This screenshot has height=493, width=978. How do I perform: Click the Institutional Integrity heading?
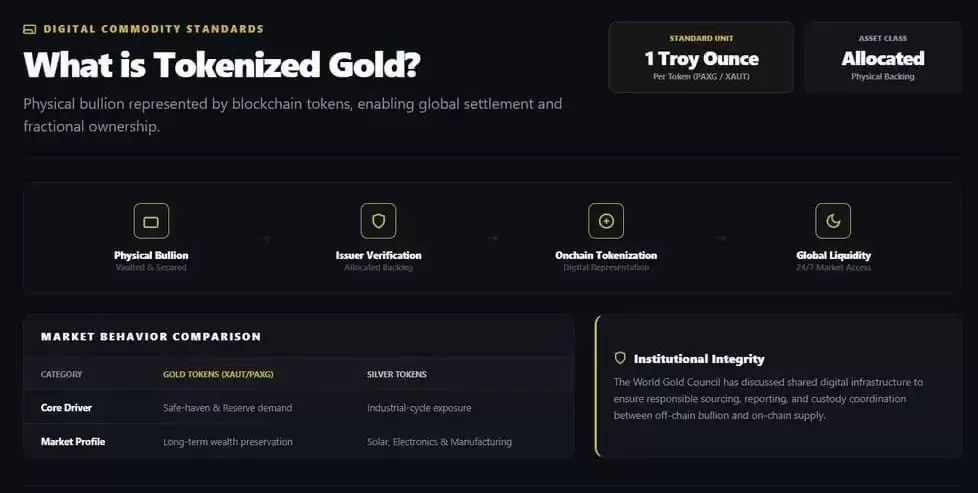point(699,359)
